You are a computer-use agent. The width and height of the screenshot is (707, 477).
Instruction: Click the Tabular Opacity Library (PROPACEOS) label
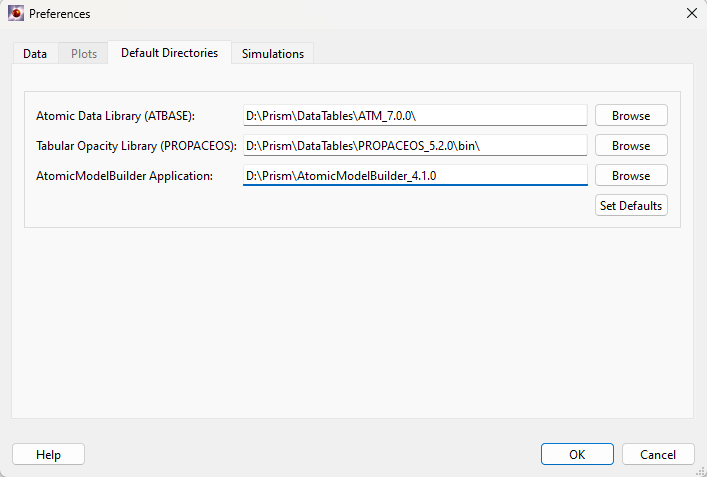click(136, 146)
